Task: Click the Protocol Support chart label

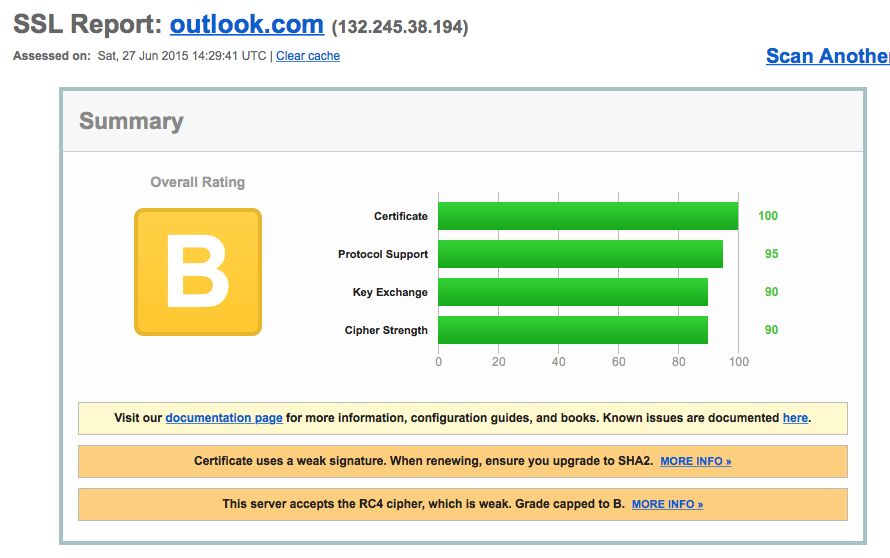Action: coord(383,254)
